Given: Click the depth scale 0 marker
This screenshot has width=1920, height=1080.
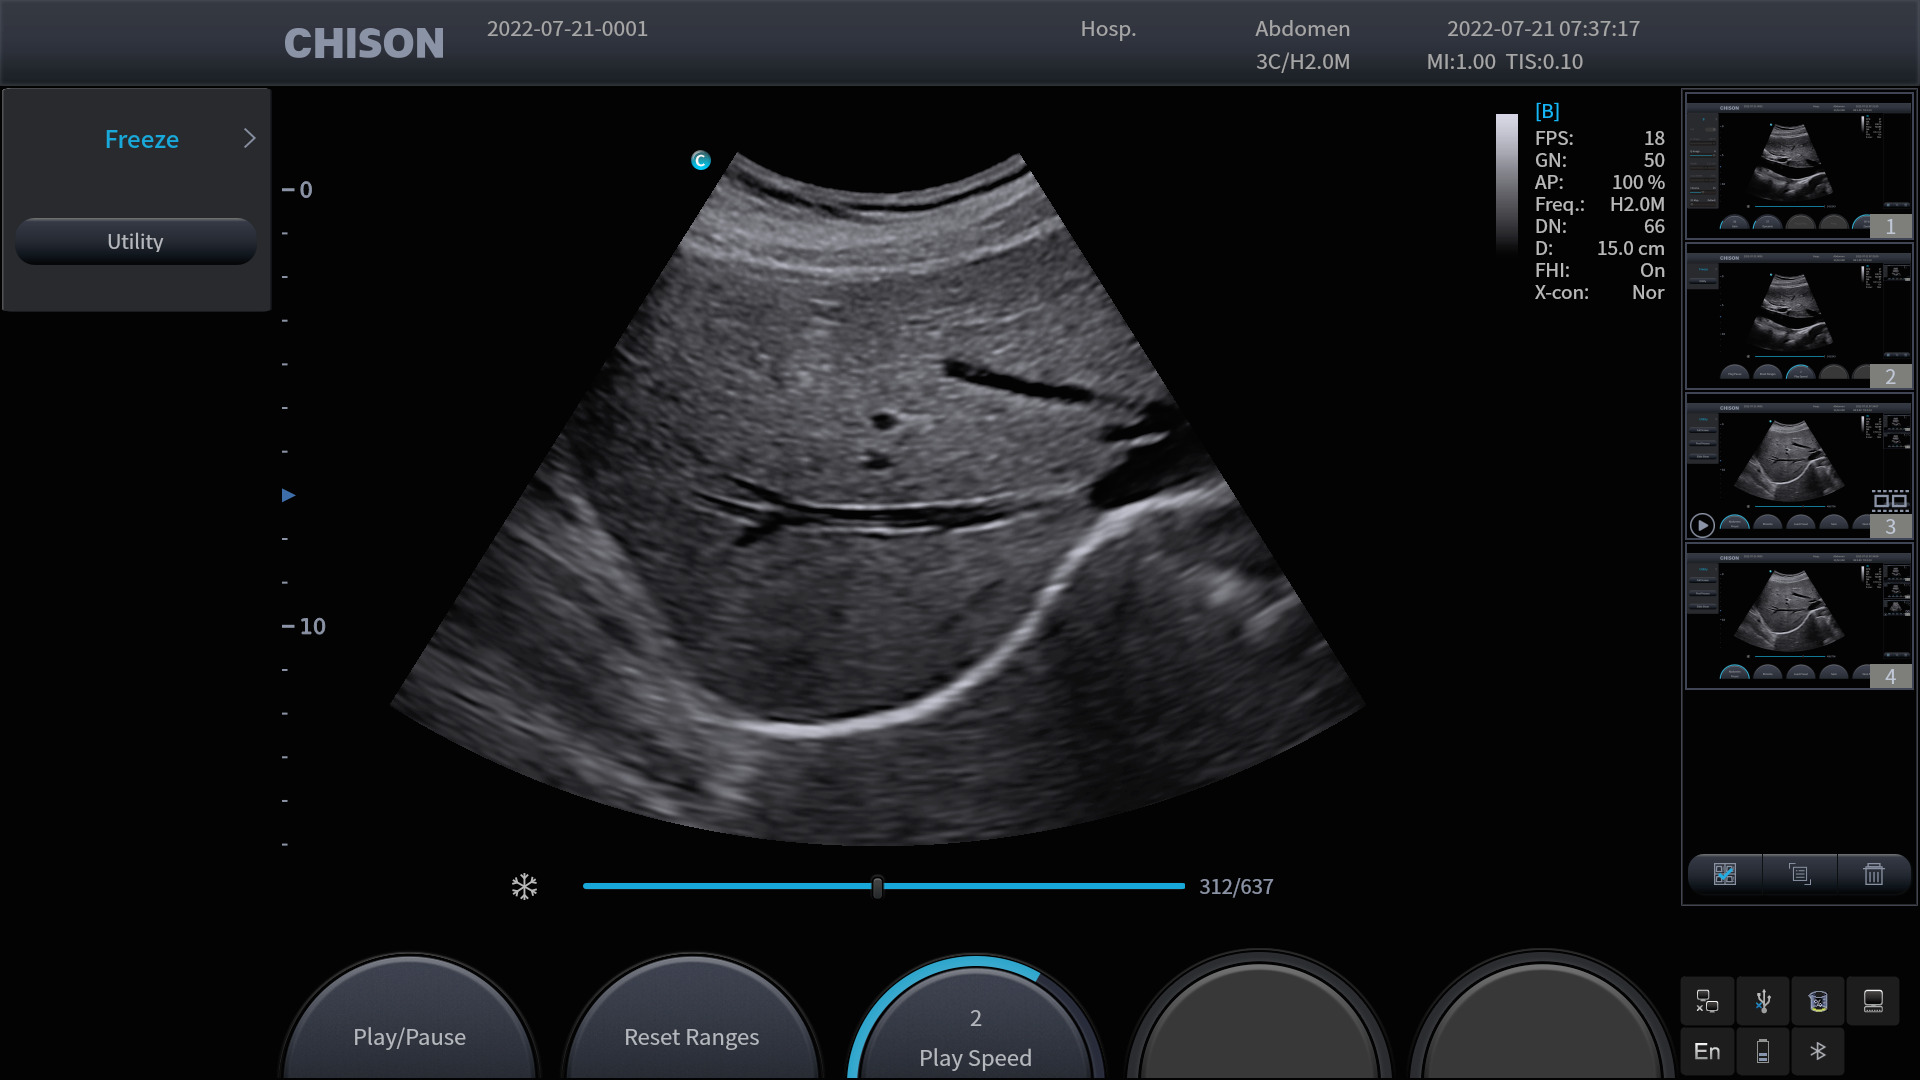Looking at the screenshot, I should (x=298, y=190).
